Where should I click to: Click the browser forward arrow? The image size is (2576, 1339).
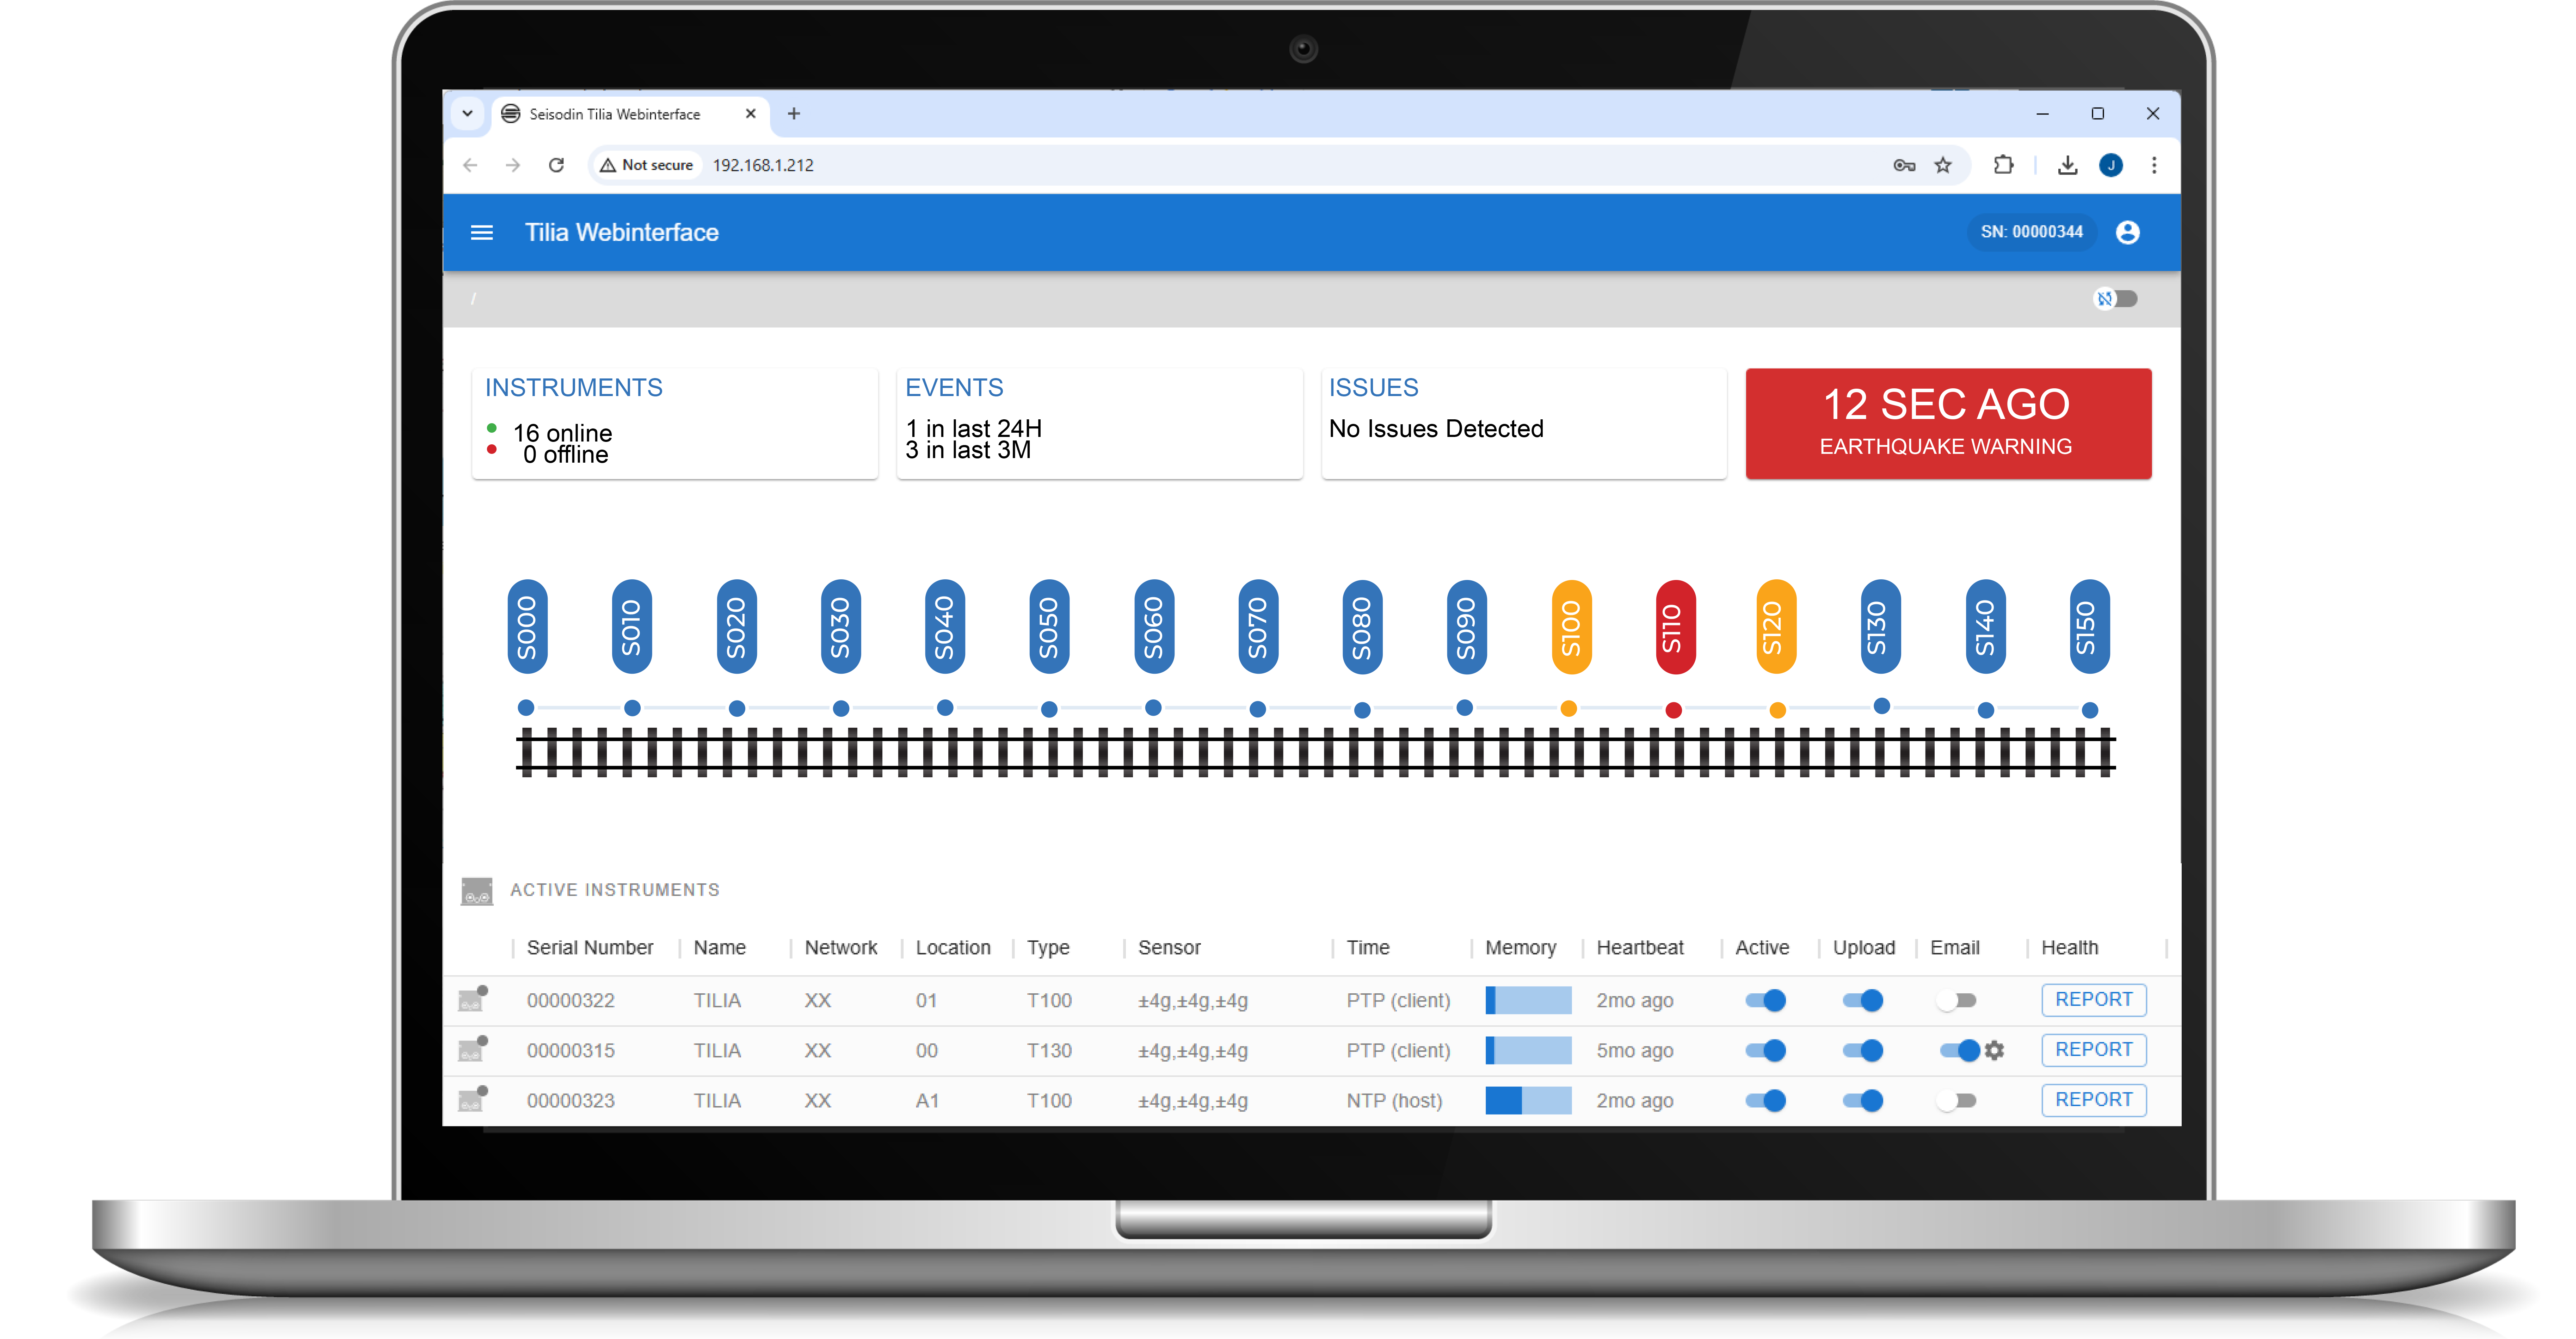[x=513, y=165]
